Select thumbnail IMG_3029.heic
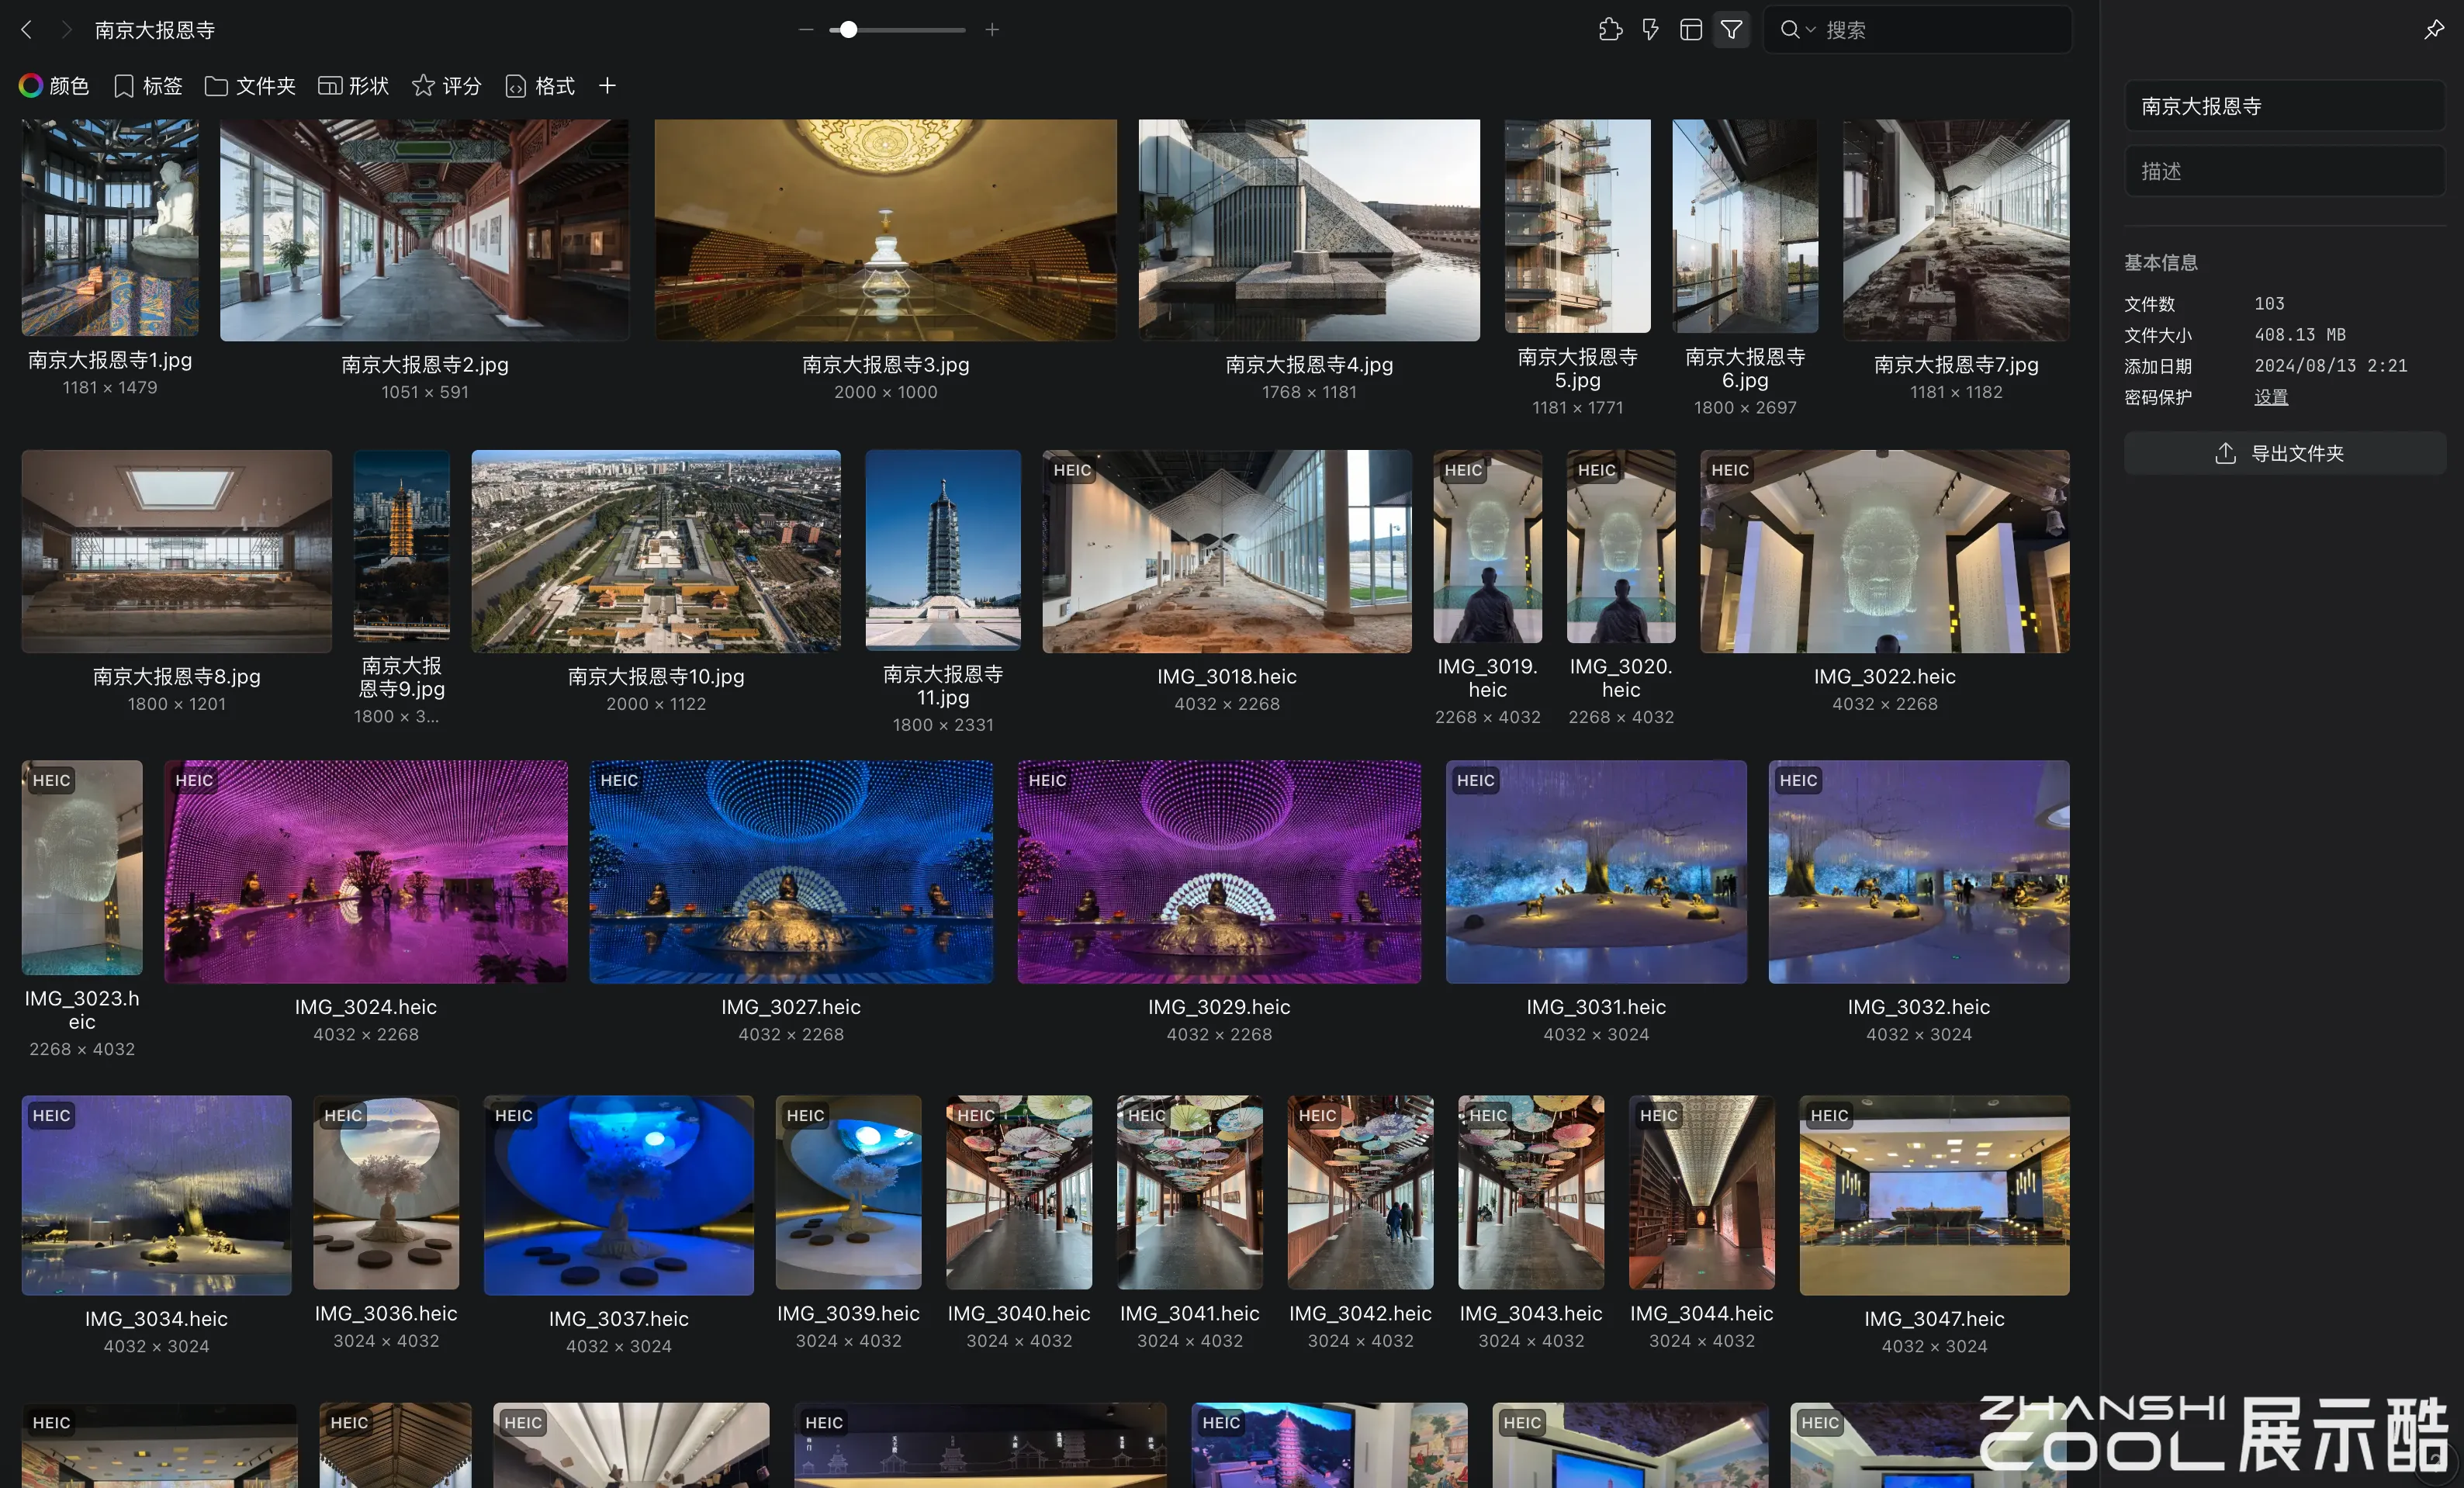 point(1219,872)
